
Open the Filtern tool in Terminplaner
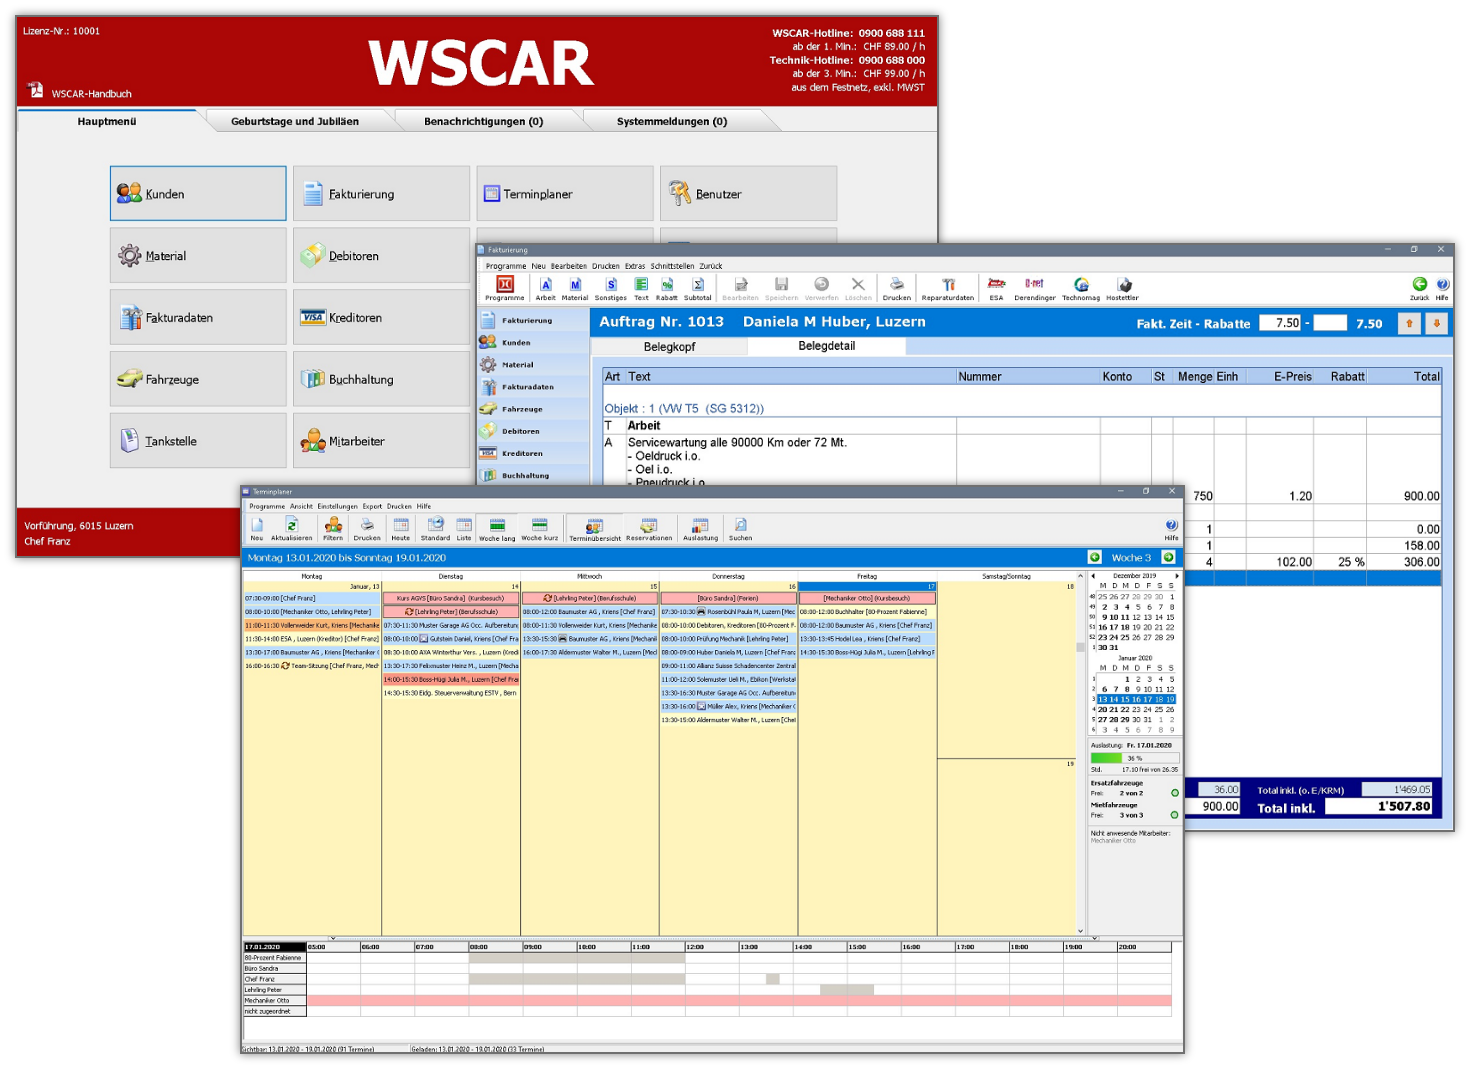click(333, 527)
